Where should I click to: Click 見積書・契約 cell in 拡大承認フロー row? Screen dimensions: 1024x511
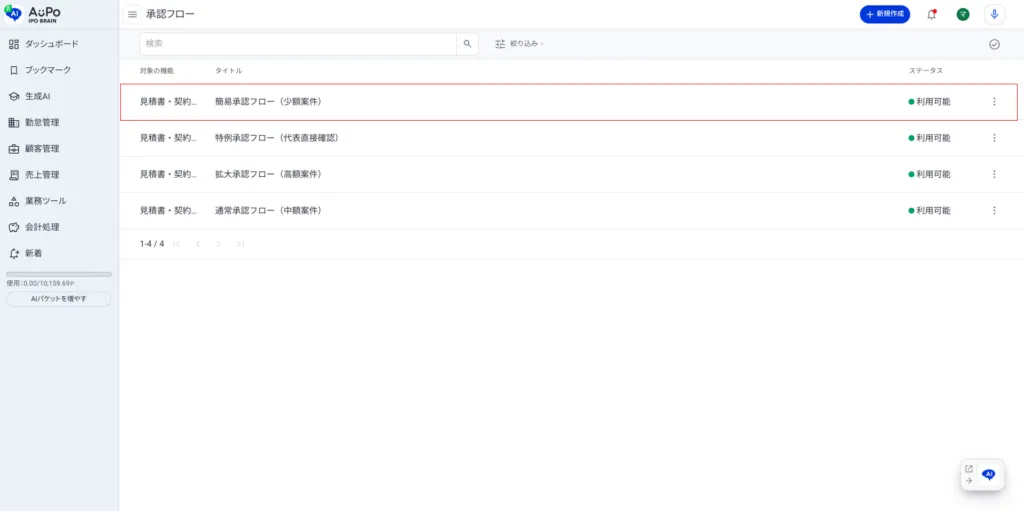click(168, 174)
